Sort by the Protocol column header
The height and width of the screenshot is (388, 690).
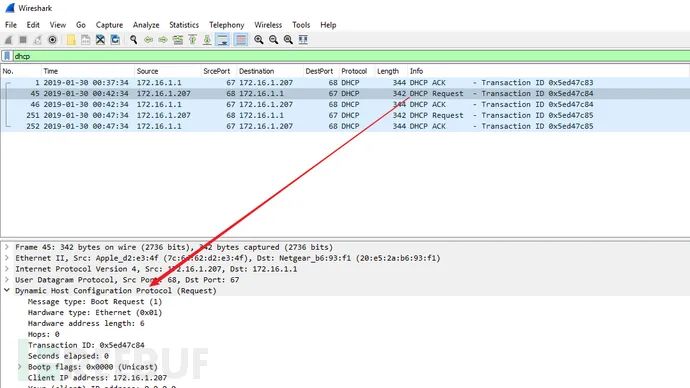point(357,71)
